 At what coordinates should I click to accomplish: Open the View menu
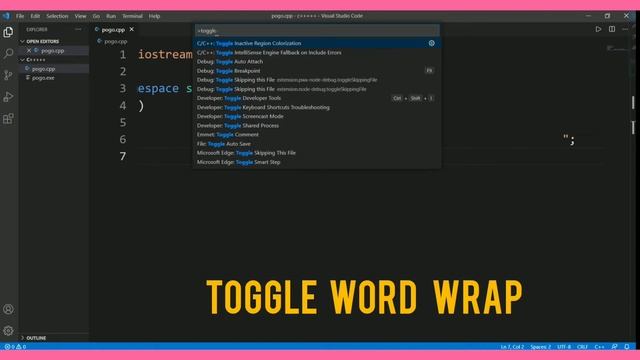click(80, 16)
